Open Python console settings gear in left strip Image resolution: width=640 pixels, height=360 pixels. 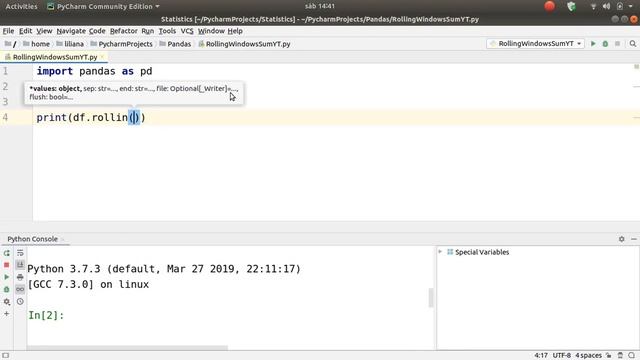tap(7, 302)
